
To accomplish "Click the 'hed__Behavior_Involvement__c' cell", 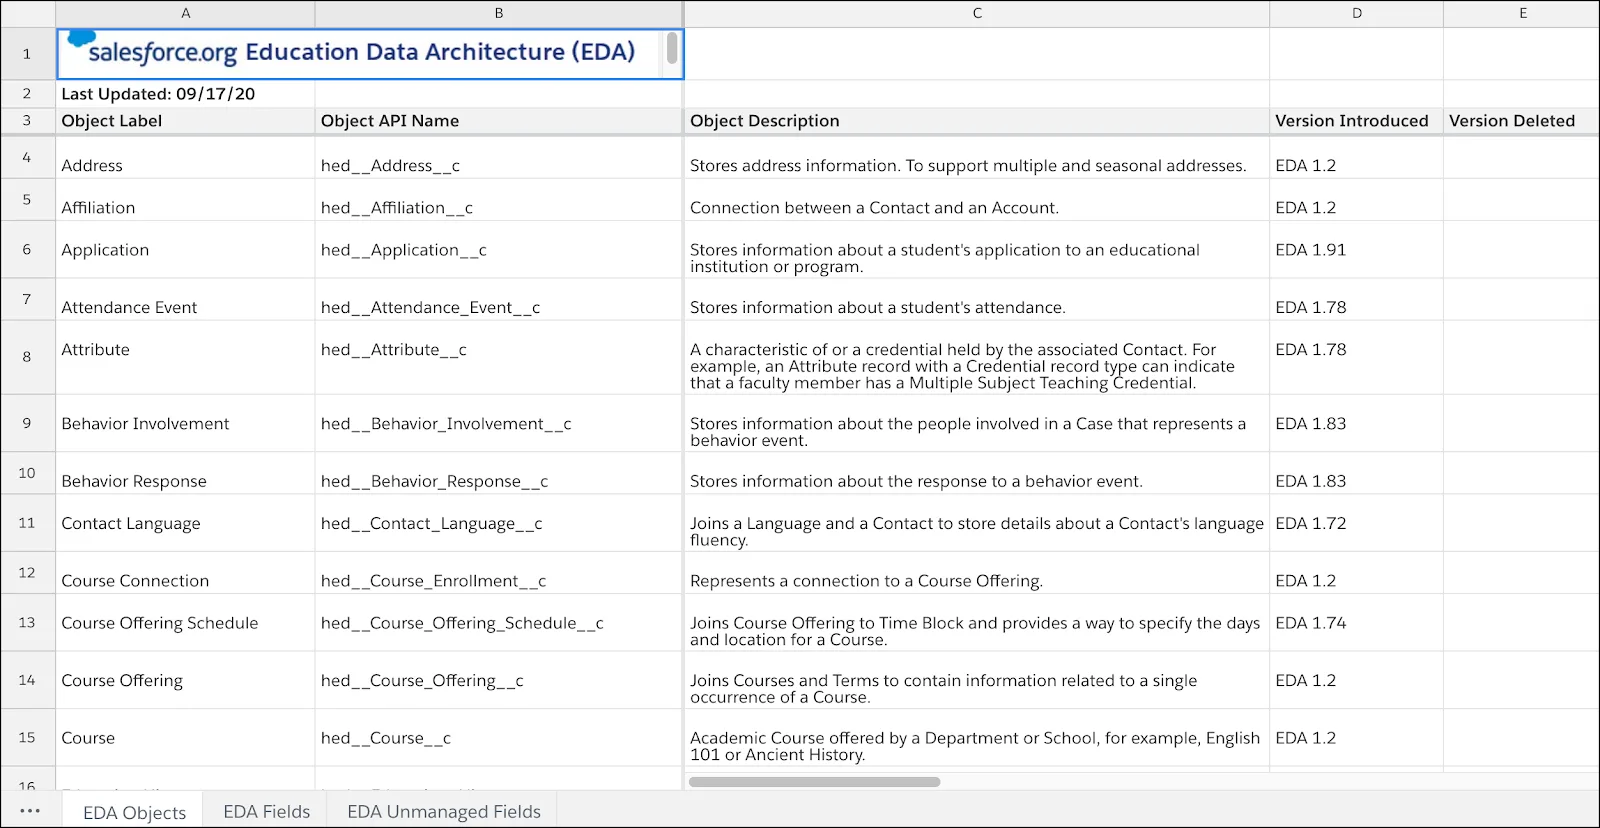I will 499,424.
